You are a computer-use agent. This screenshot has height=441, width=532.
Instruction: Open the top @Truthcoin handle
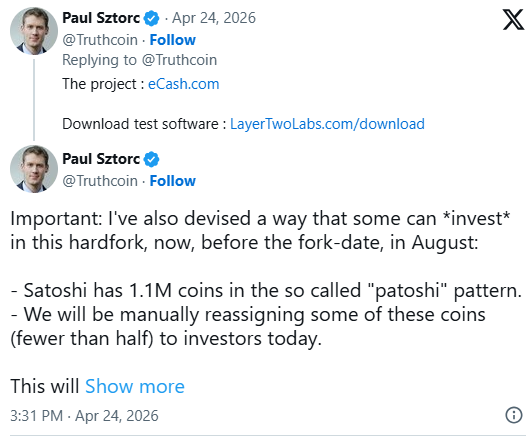[100, 40]
